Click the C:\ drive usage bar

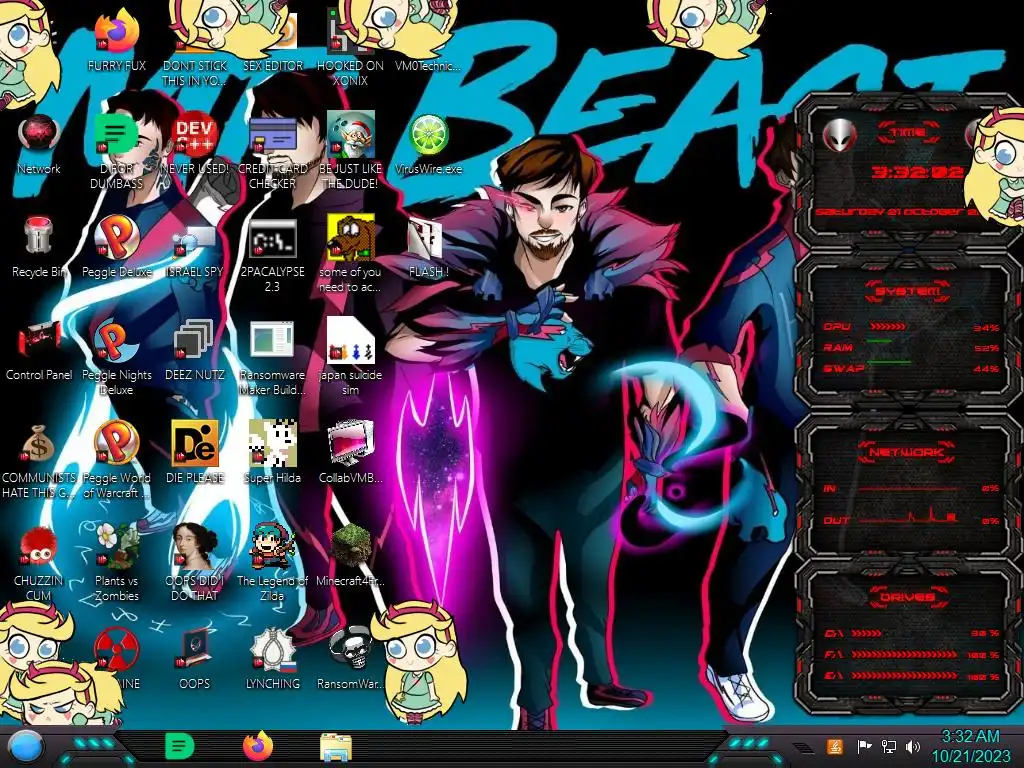[x=867, y=633]
